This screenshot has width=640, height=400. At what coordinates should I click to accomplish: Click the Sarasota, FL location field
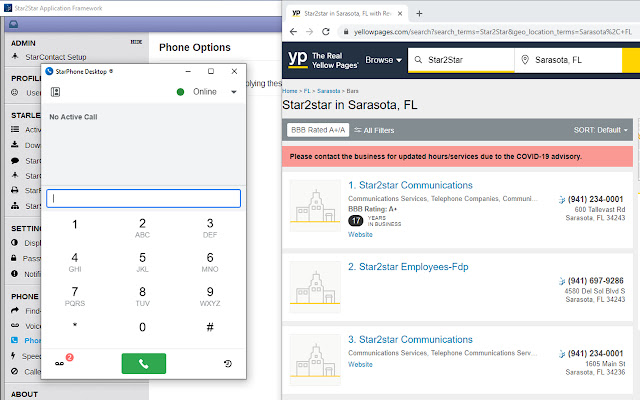pyautogui.click(x=572, y=61)
